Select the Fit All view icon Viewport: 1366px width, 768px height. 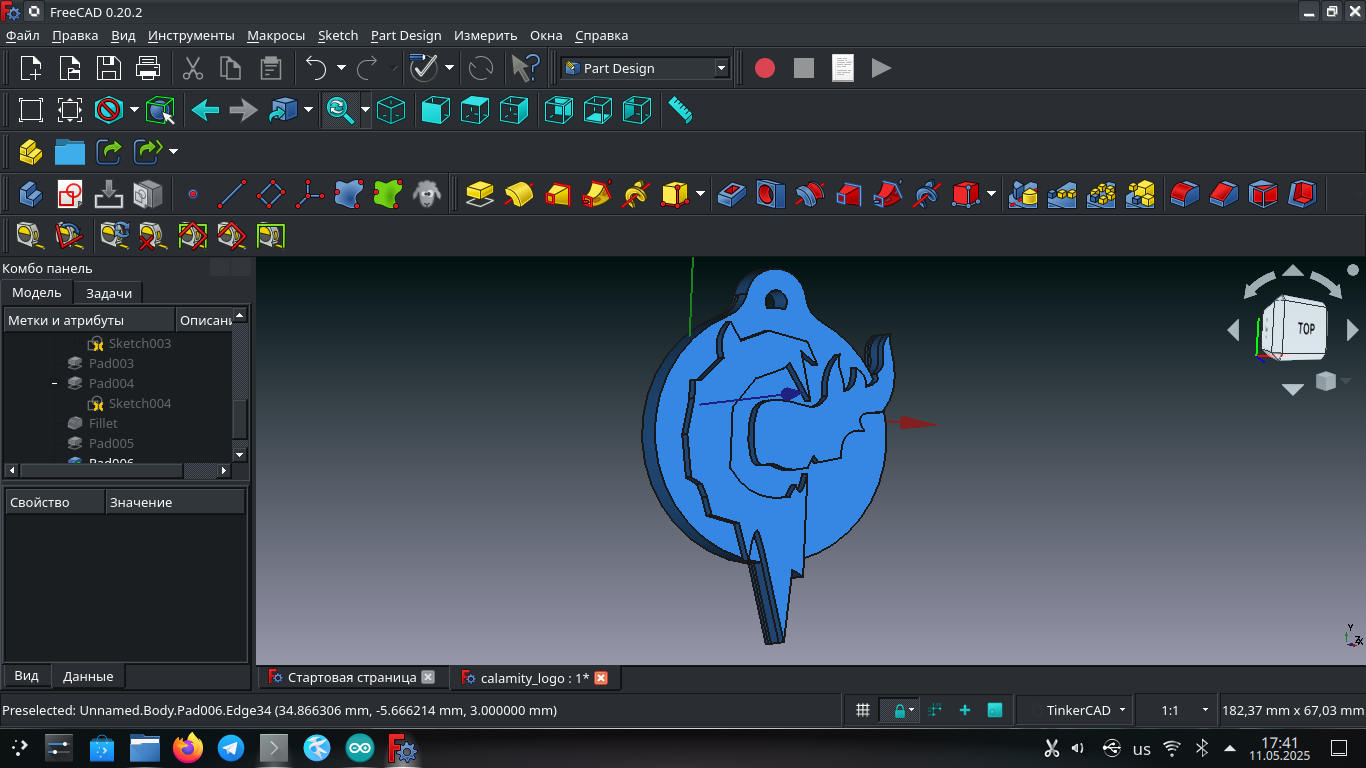pos(31,110)
